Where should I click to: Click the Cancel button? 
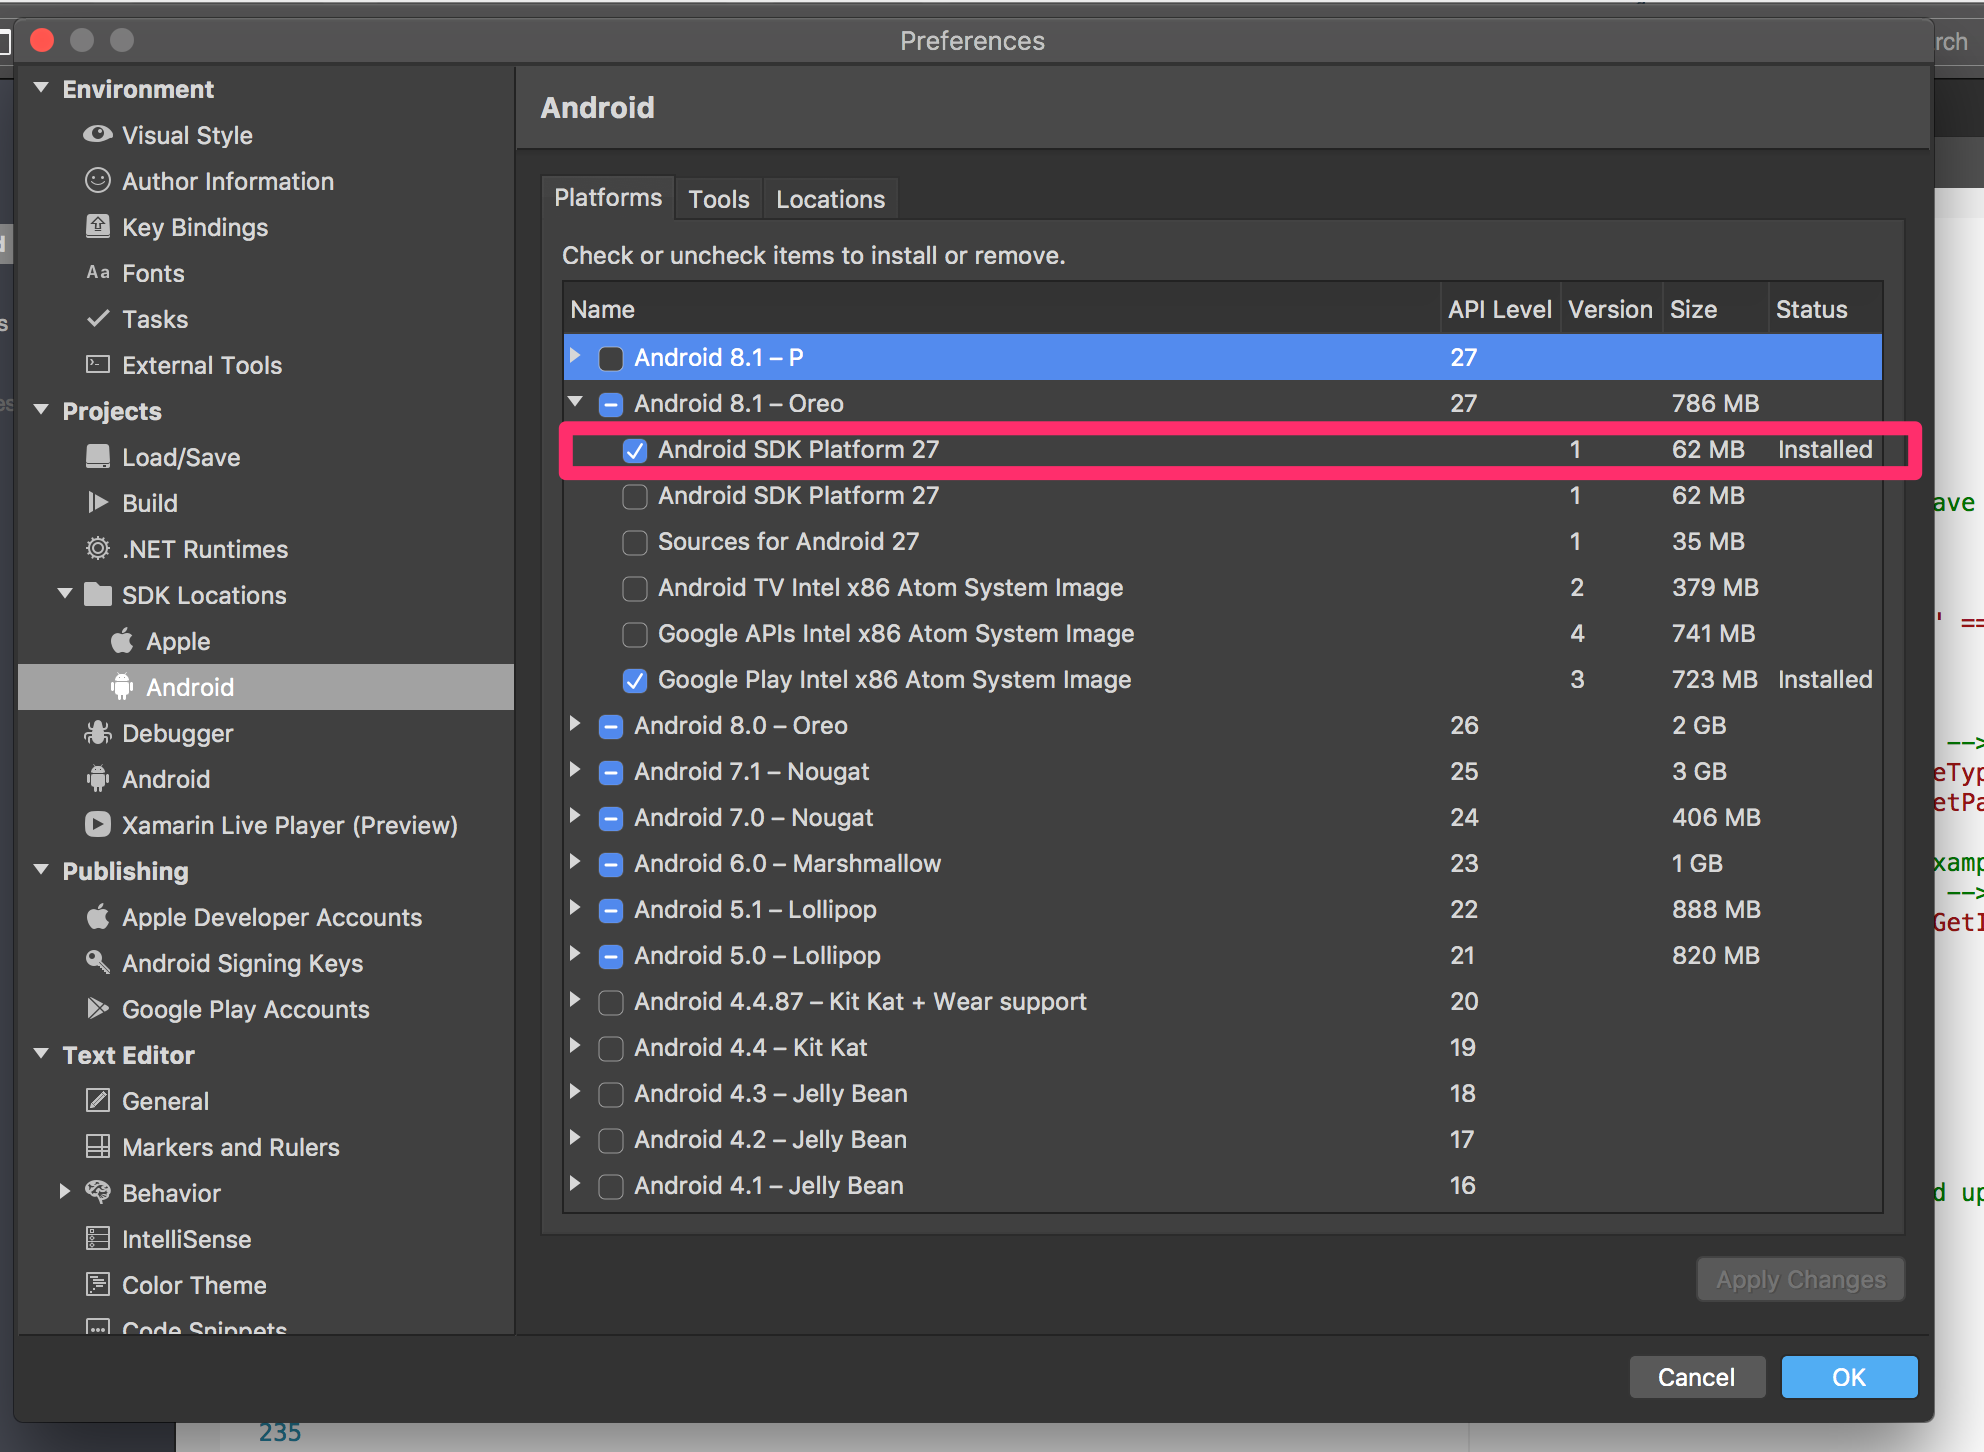1696,1377
